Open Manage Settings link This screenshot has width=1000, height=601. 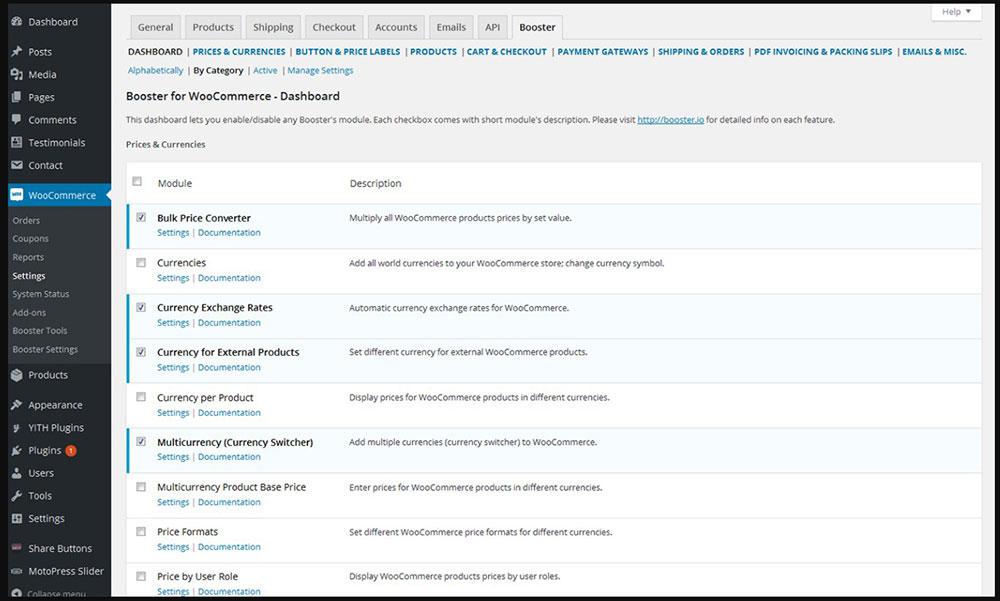click(320, 70)
